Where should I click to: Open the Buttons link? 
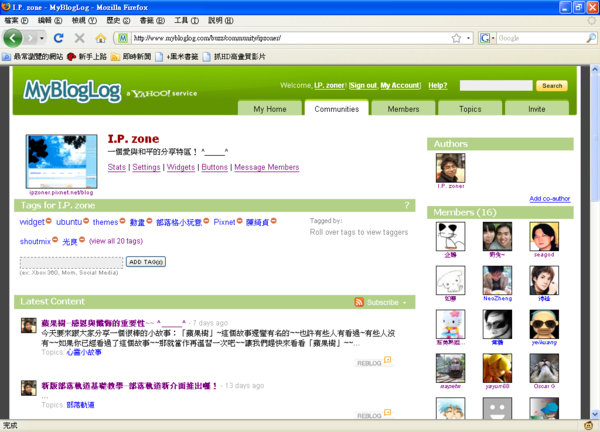click(214, 167)
